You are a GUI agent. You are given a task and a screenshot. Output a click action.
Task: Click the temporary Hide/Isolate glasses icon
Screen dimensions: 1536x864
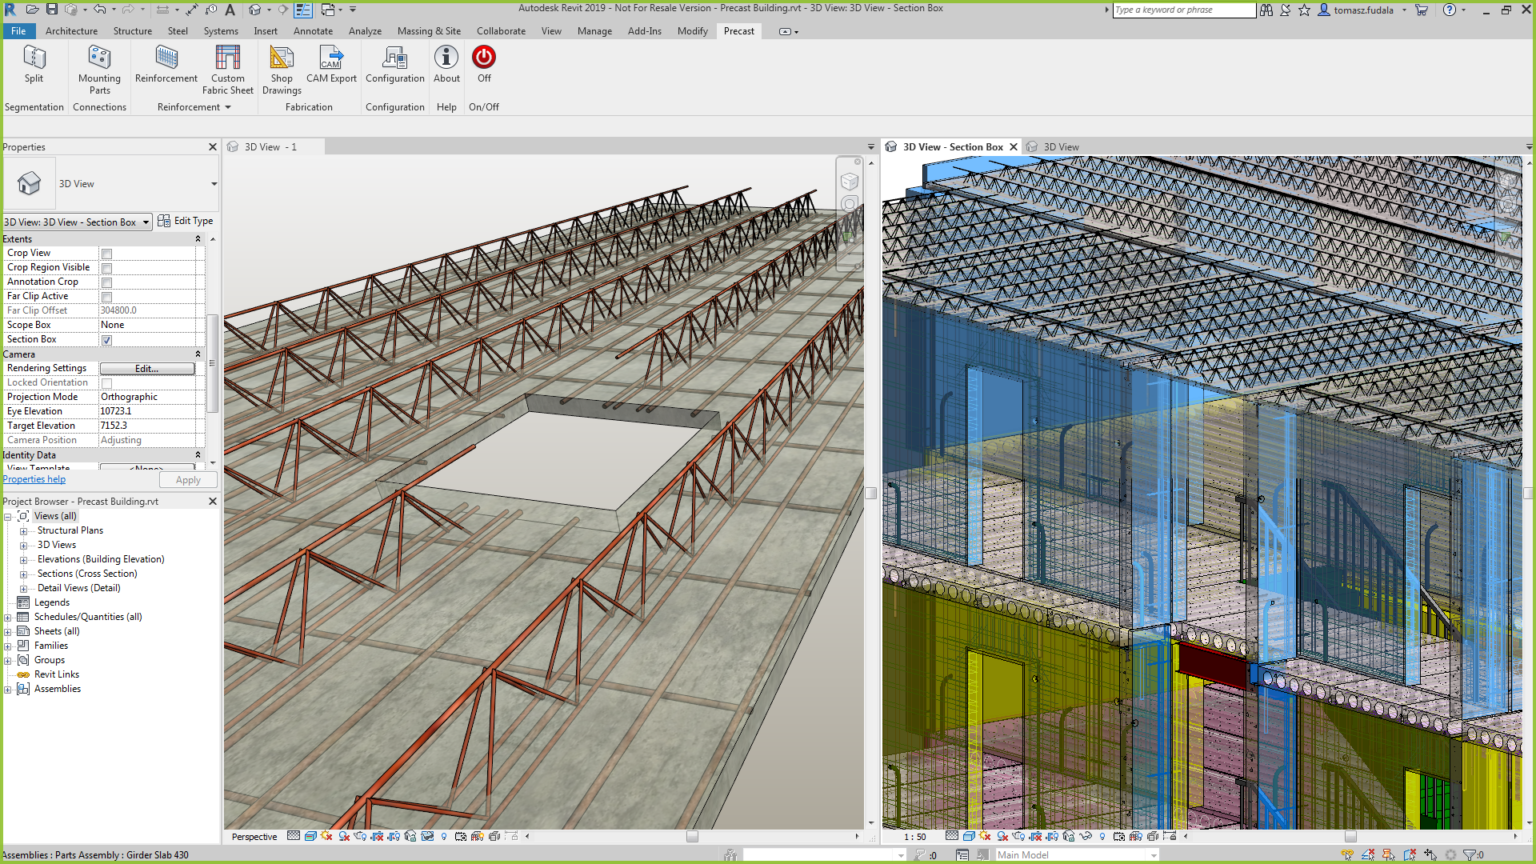427,836
